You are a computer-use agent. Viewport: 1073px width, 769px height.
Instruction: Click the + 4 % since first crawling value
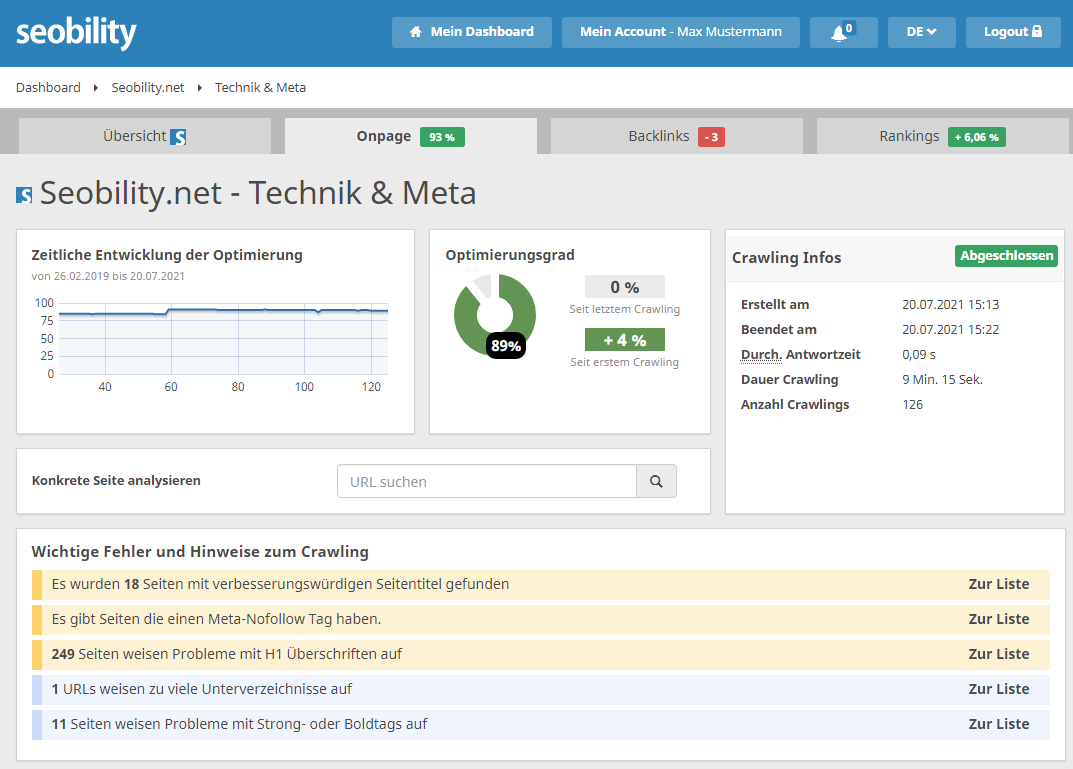point(625,340)
